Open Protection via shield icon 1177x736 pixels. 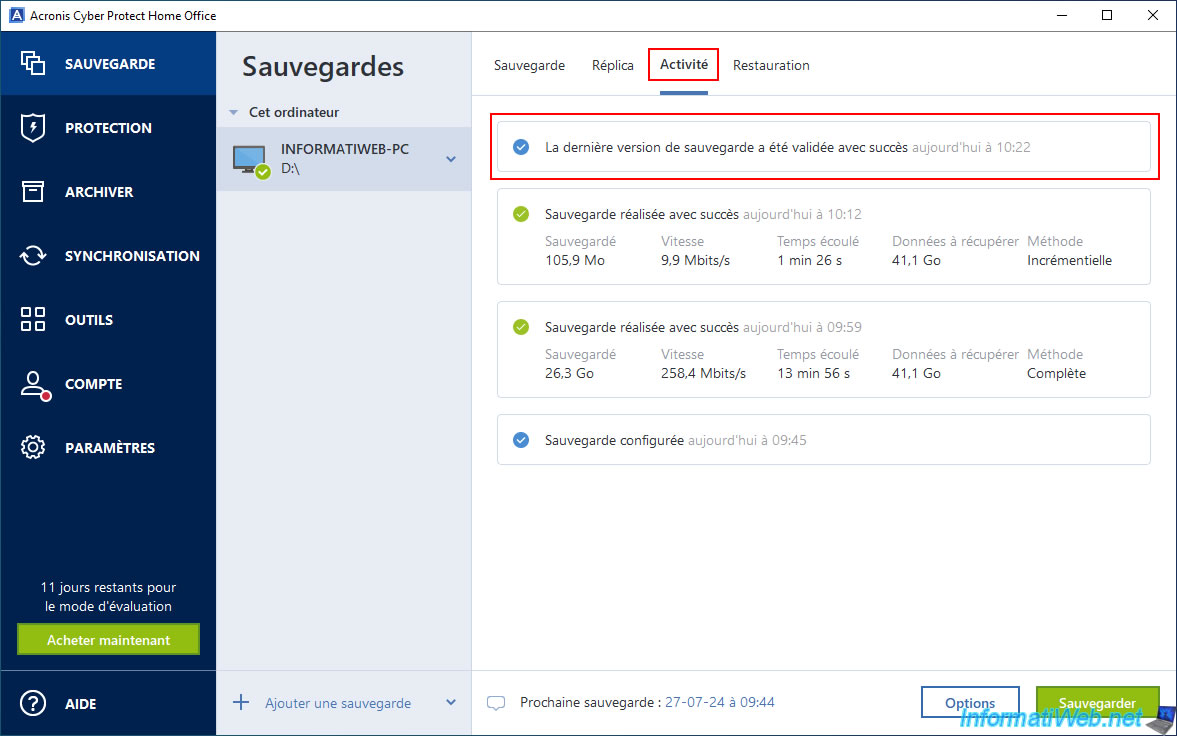33,128
